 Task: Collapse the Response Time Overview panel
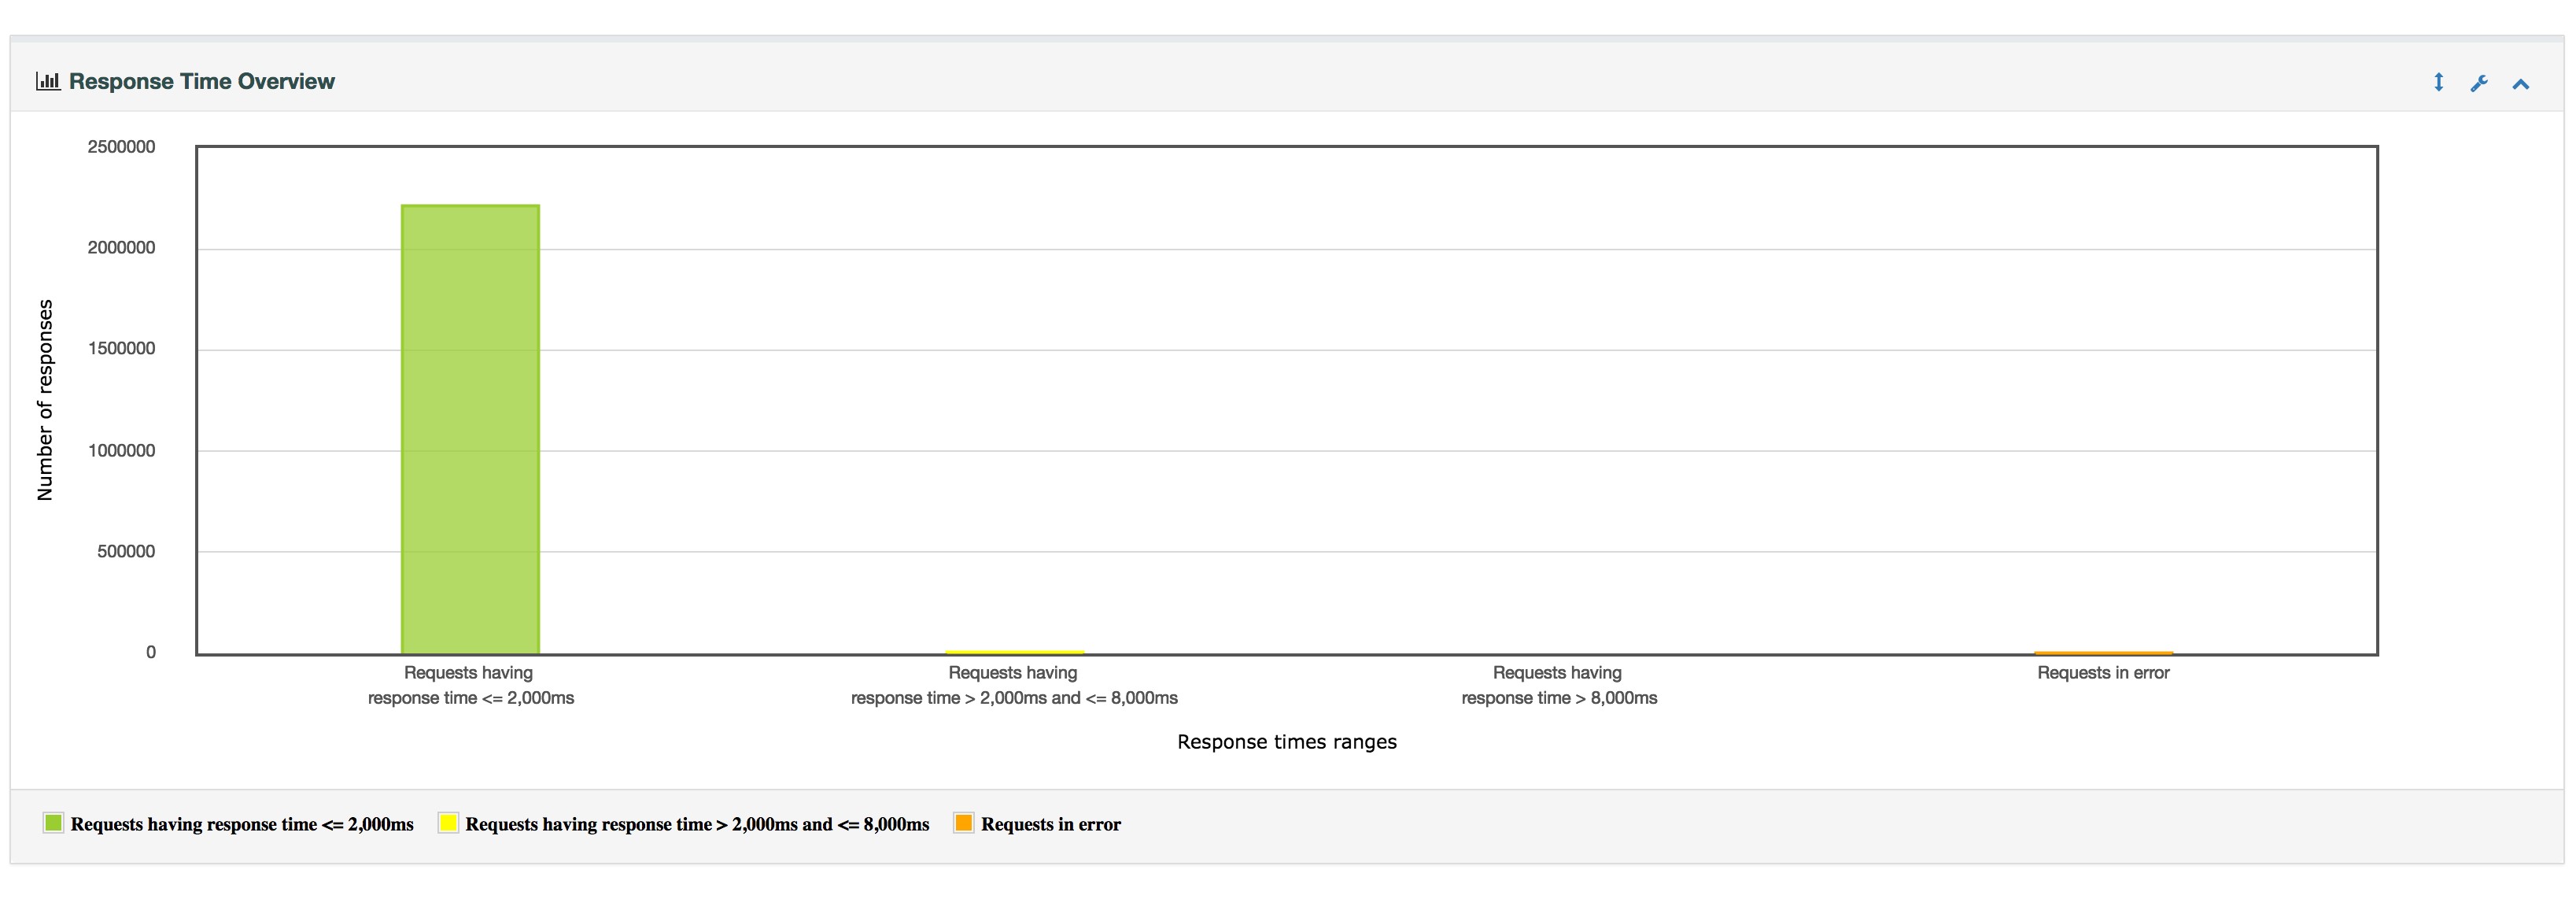click(x=2520, y=84)
